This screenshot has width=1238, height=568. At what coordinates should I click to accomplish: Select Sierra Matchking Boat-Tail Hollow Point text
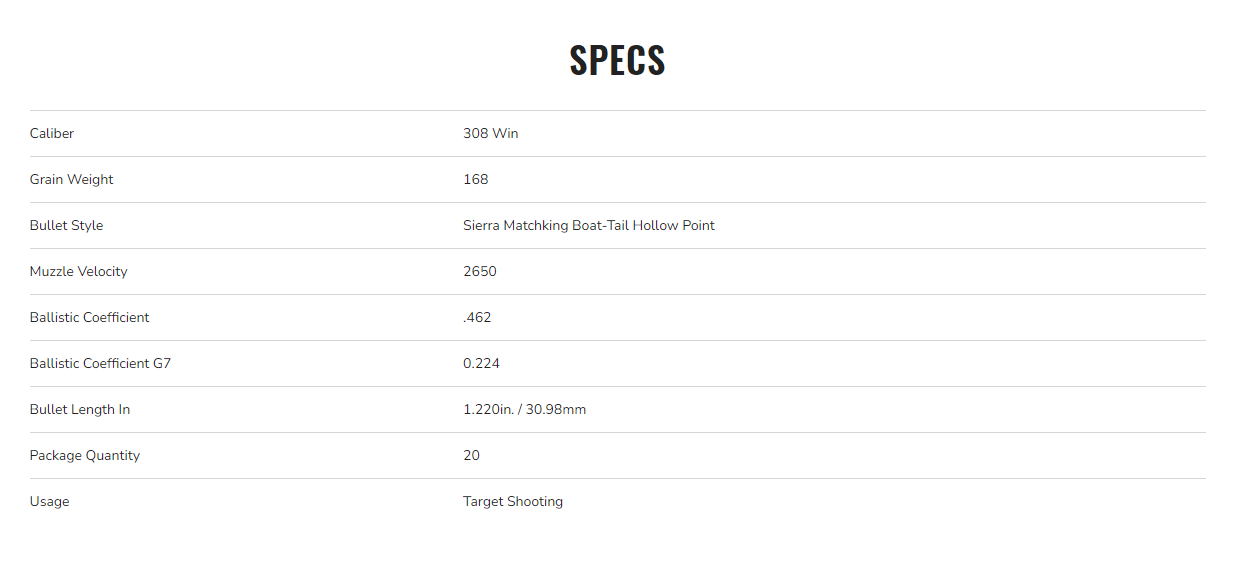tap(588, 226)
